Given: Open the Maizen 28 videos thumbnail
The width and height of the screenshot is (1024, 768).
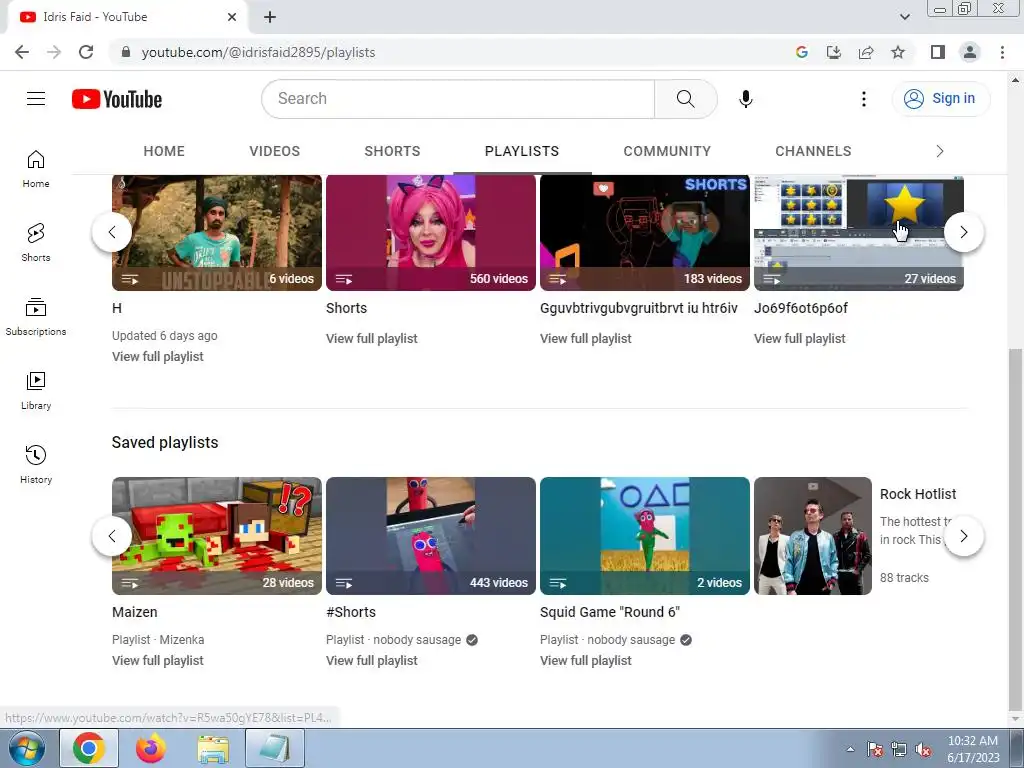Looking at the screenshot, I should [217, 536].
